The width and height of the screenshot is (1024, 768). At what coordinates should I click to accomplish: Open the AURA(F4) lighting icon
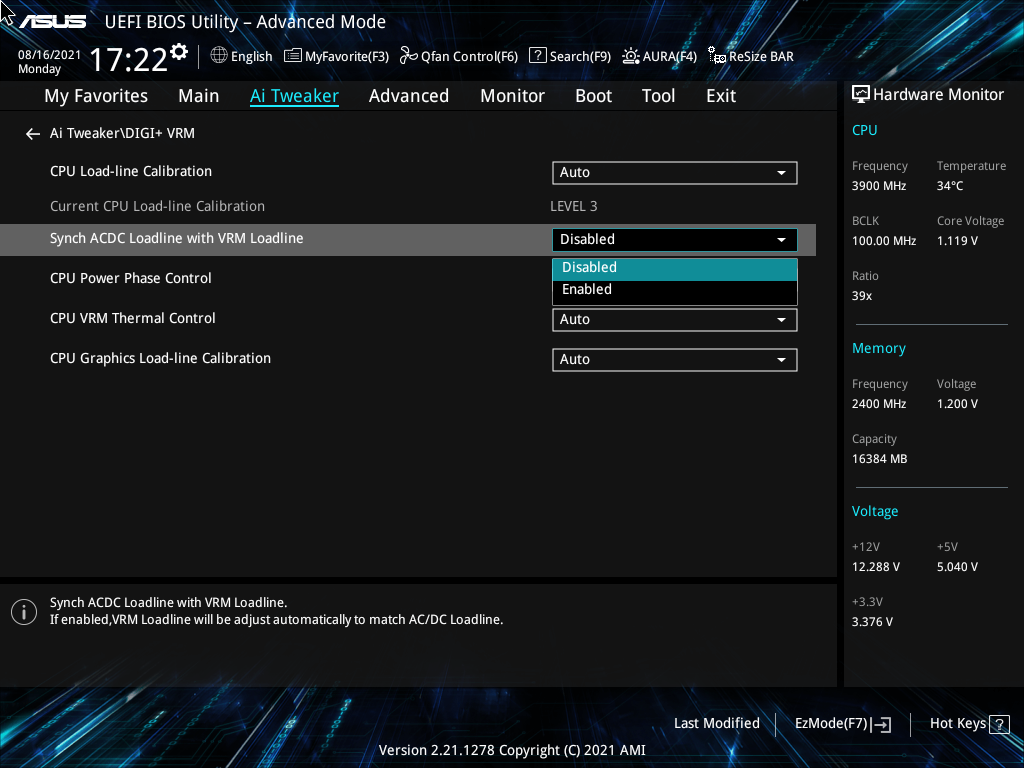point(630,56)
